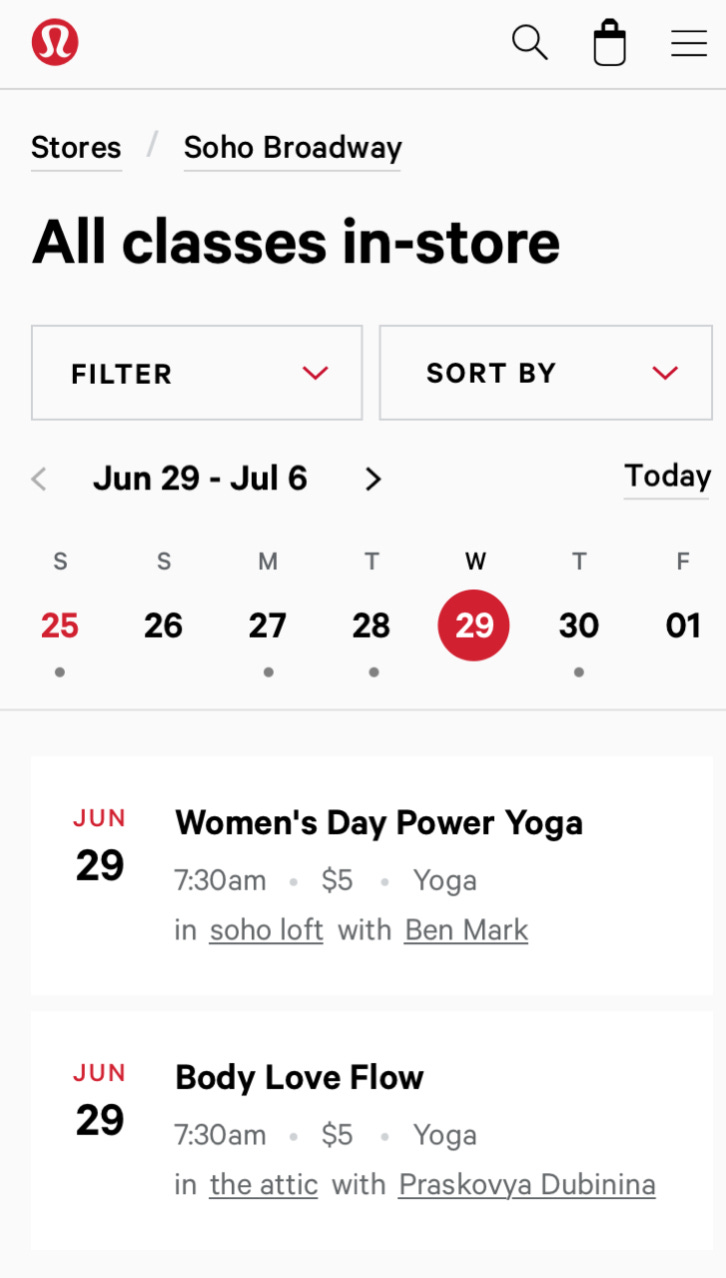The height and width of the screenshot is (1278, 726).
Task: Open the shopping bag icon
Action: coord(609,44)
